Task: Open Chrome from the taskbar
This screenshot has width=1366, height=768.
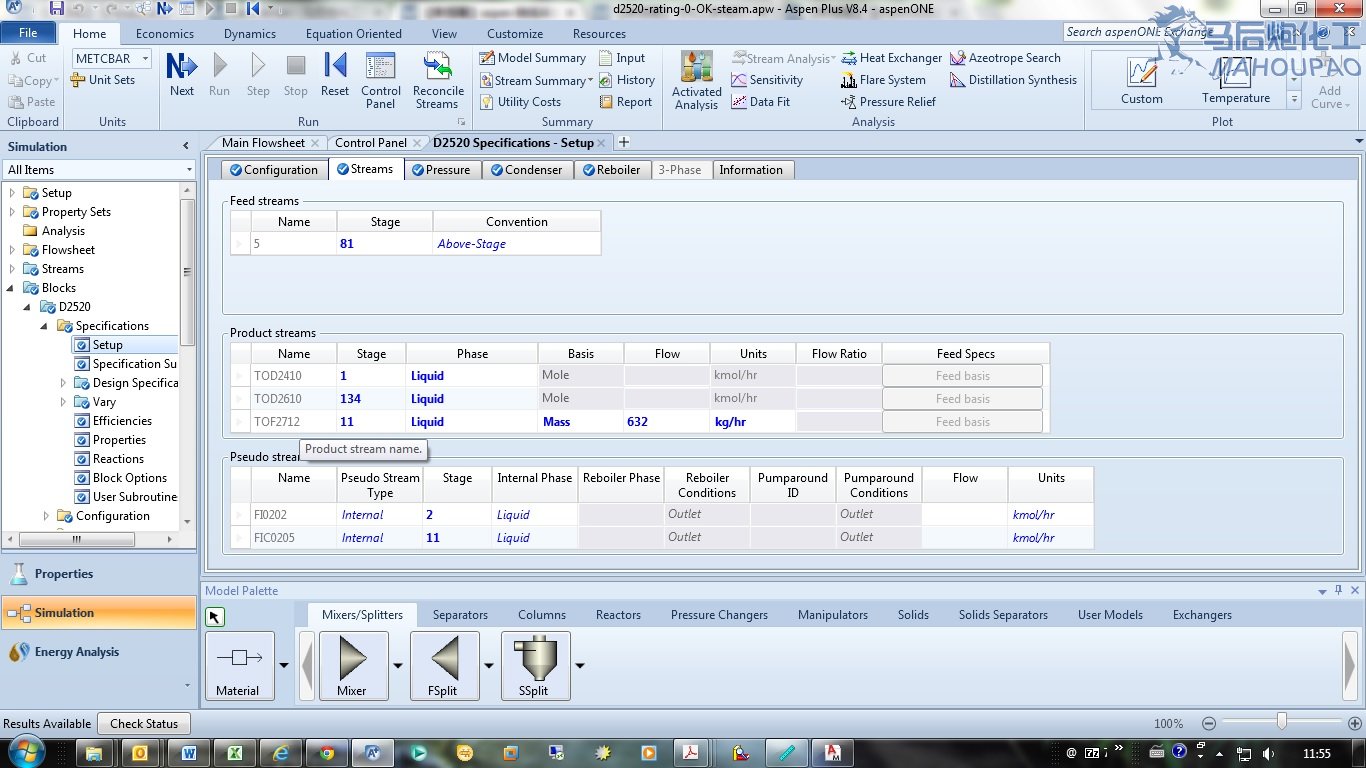Action: [327, 753]
